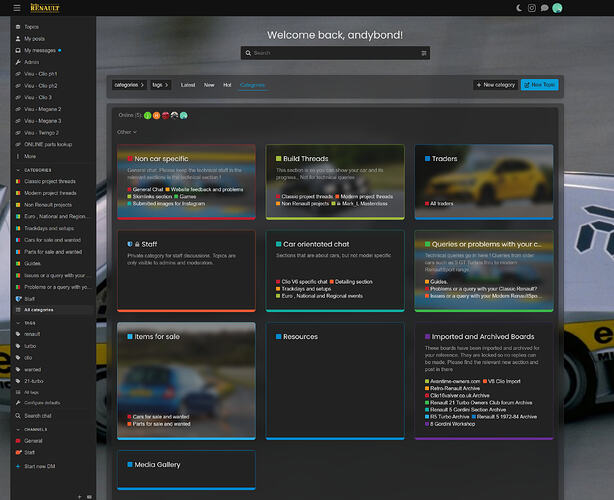Expand the Other dropdown under online users
Screen dimensions: 614x500
point(127,132)
